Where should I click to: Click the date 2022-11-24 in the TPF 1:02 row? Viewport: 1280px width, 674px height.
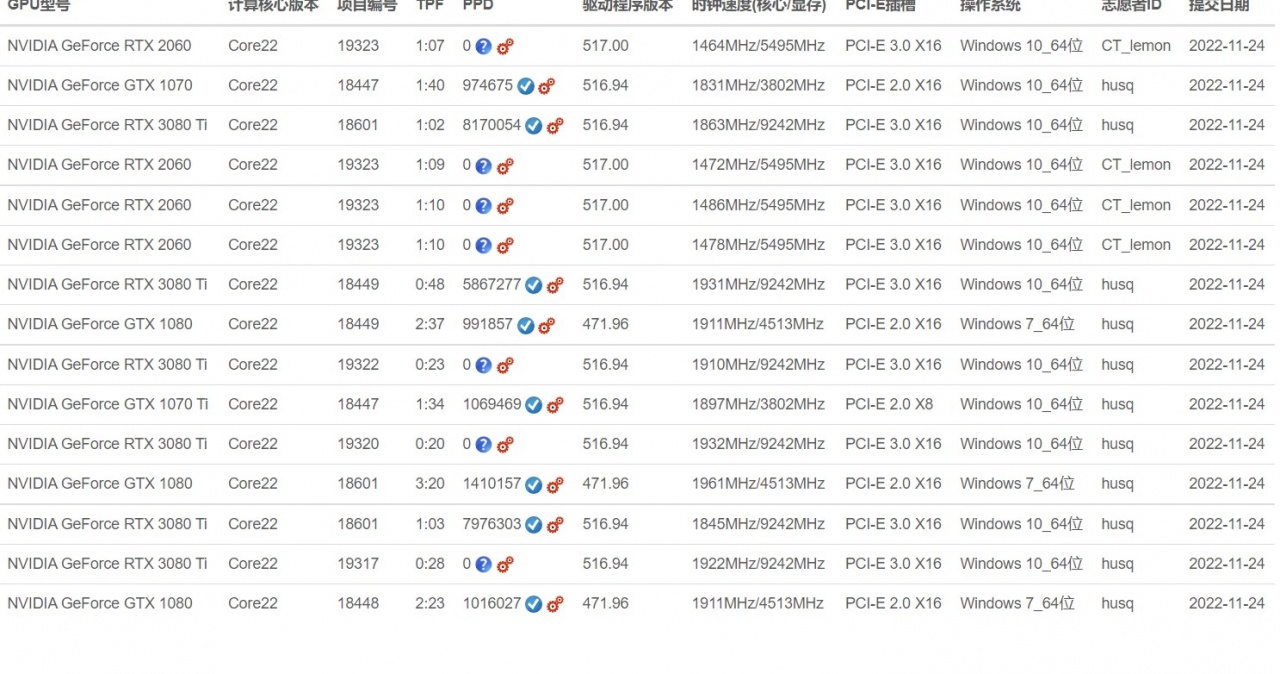[x=1227, y=125]
